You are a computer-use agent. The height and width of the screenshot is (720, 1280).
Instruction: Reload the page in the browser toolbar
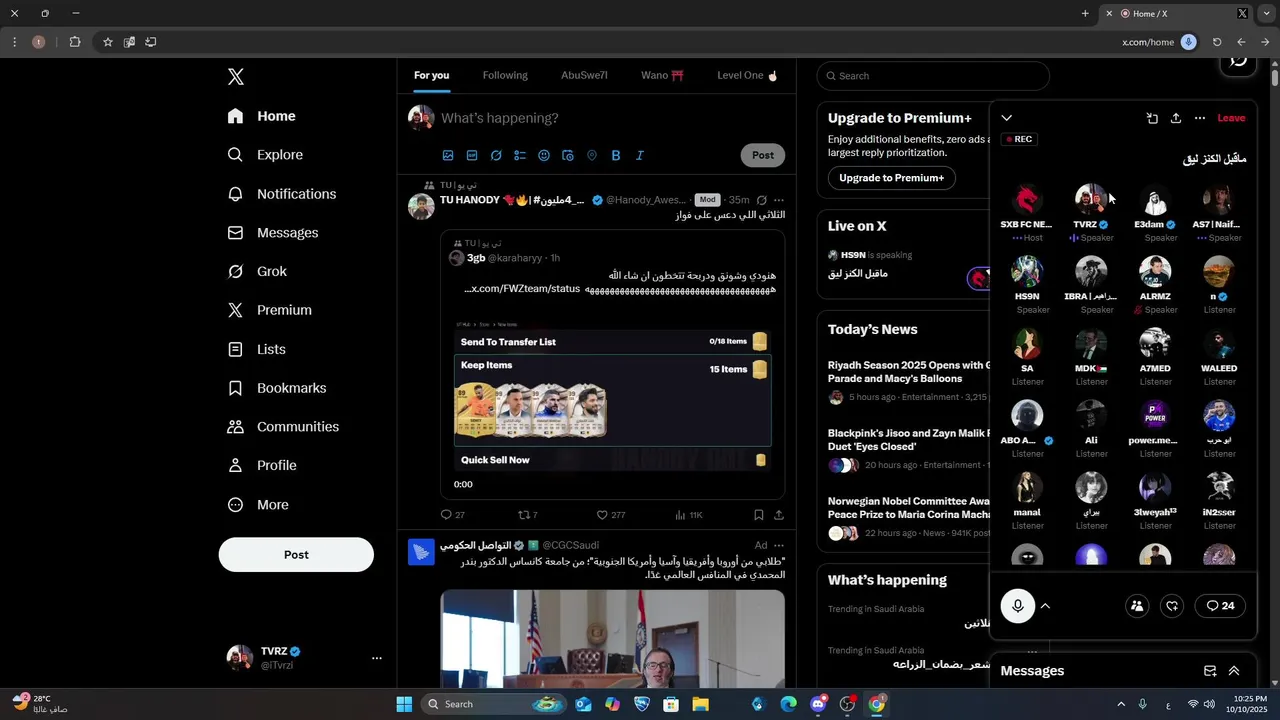coord(1217,42)
